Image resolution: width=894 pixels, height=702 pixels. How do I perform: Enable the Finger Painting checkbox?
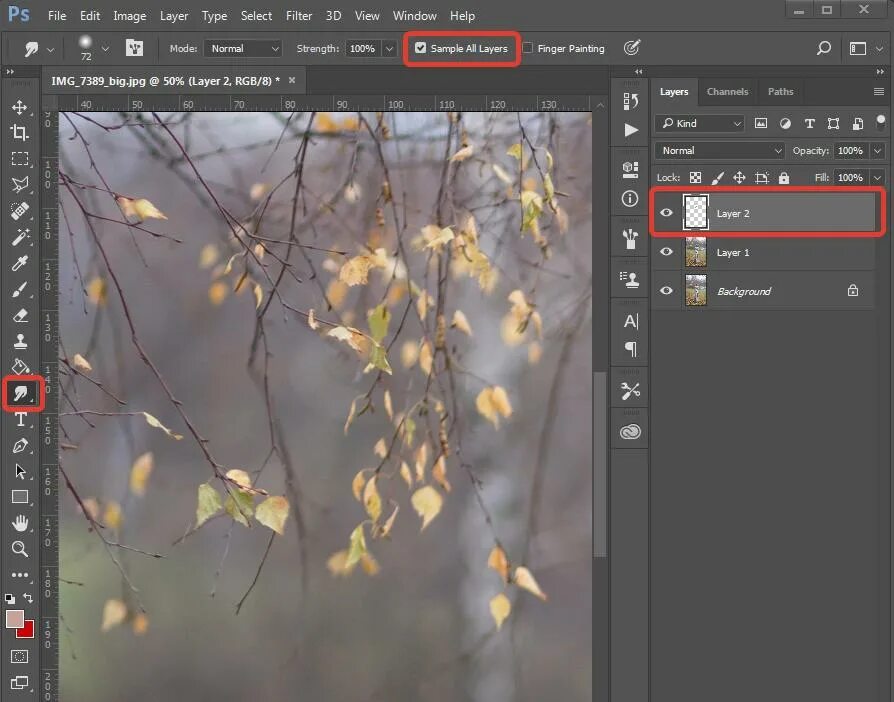528,48
